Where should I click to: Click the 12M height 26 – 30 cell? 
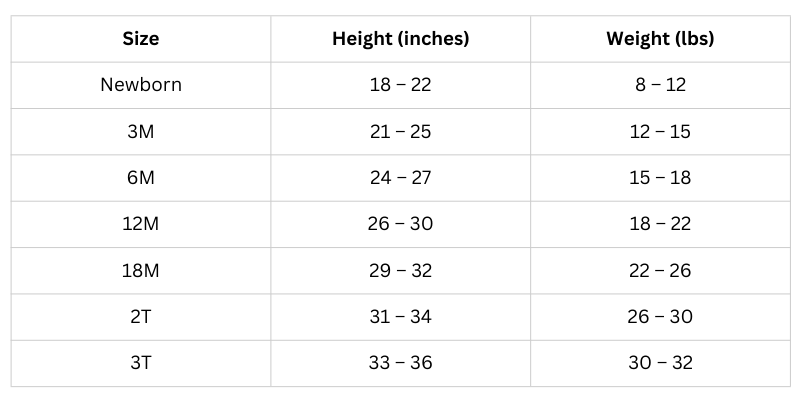pyautogui.click(x=400, y=224)
